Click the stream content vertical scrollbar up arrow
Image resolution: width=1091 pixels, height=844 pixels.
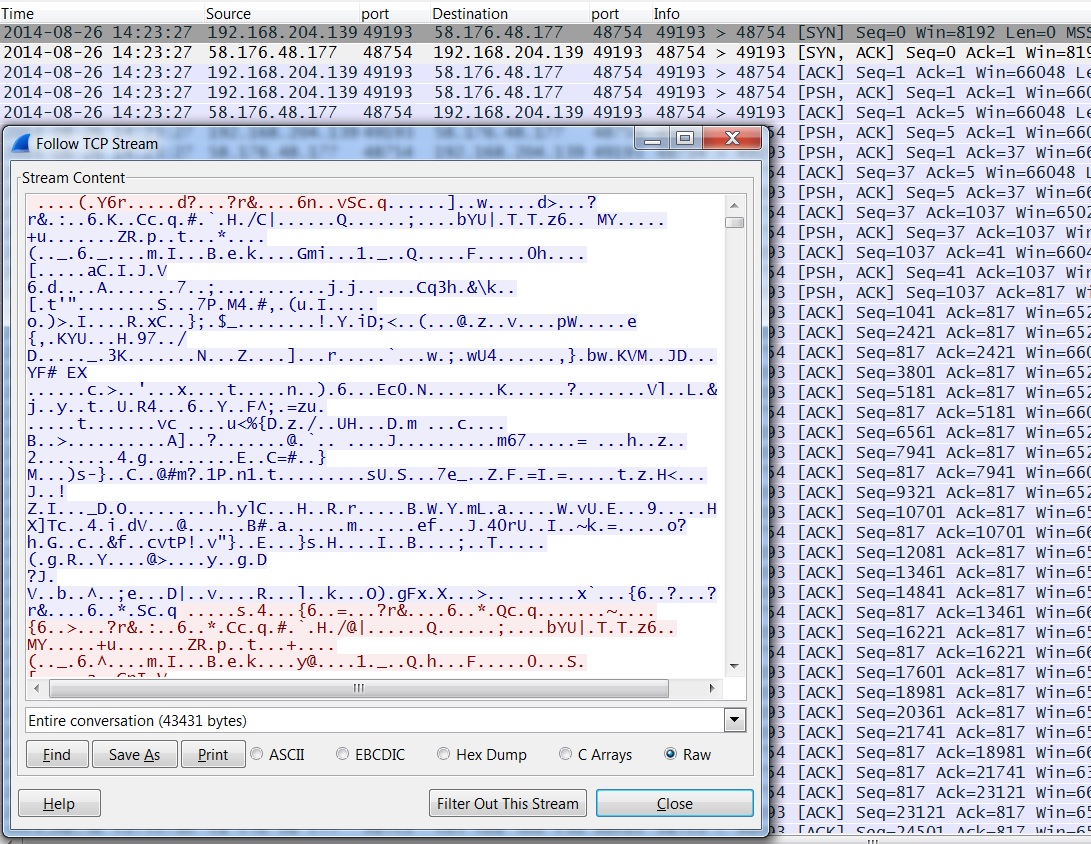click(x=734, y=204)
